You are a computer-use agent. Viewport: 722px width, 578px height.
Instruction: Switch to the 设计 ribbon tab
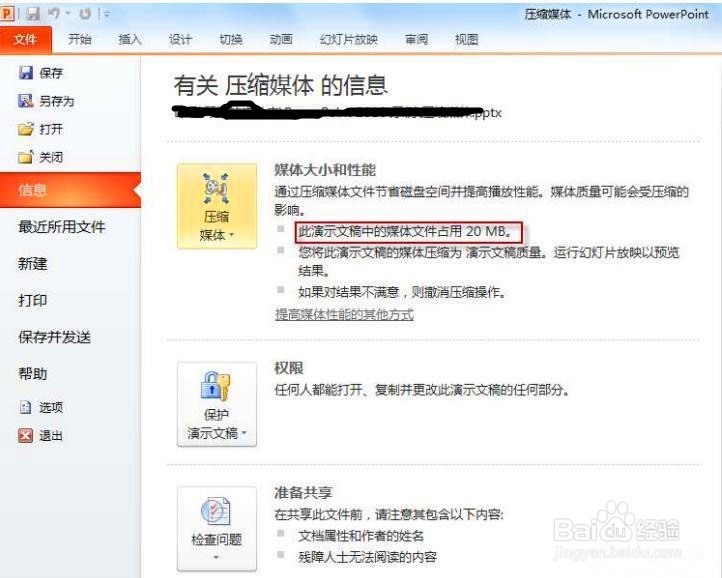[x=180, y=40]
